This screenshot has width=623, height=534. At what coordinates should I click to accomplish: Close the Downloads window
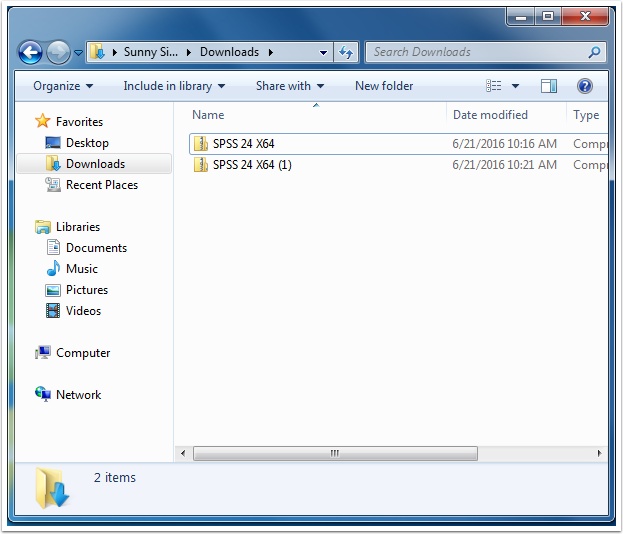click(585, 17)
